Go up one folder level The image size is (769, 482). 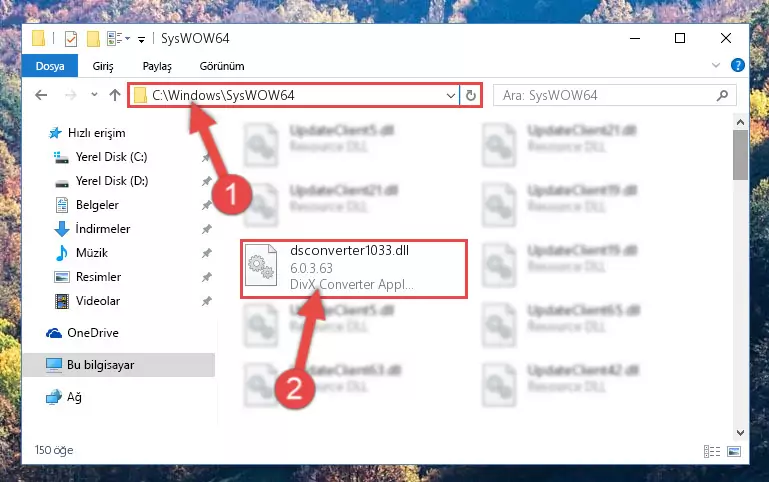115,95
